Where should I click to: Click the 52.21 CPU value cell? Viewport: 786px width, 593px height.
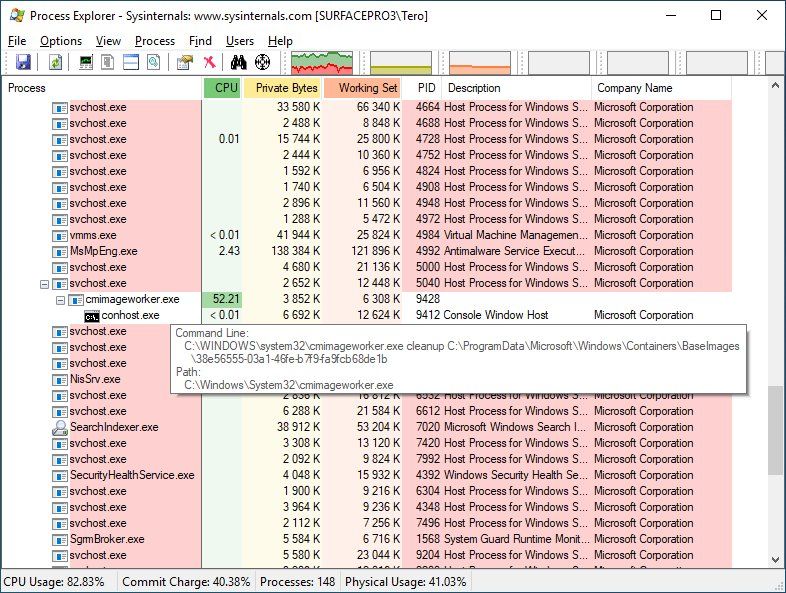(222, 299)
